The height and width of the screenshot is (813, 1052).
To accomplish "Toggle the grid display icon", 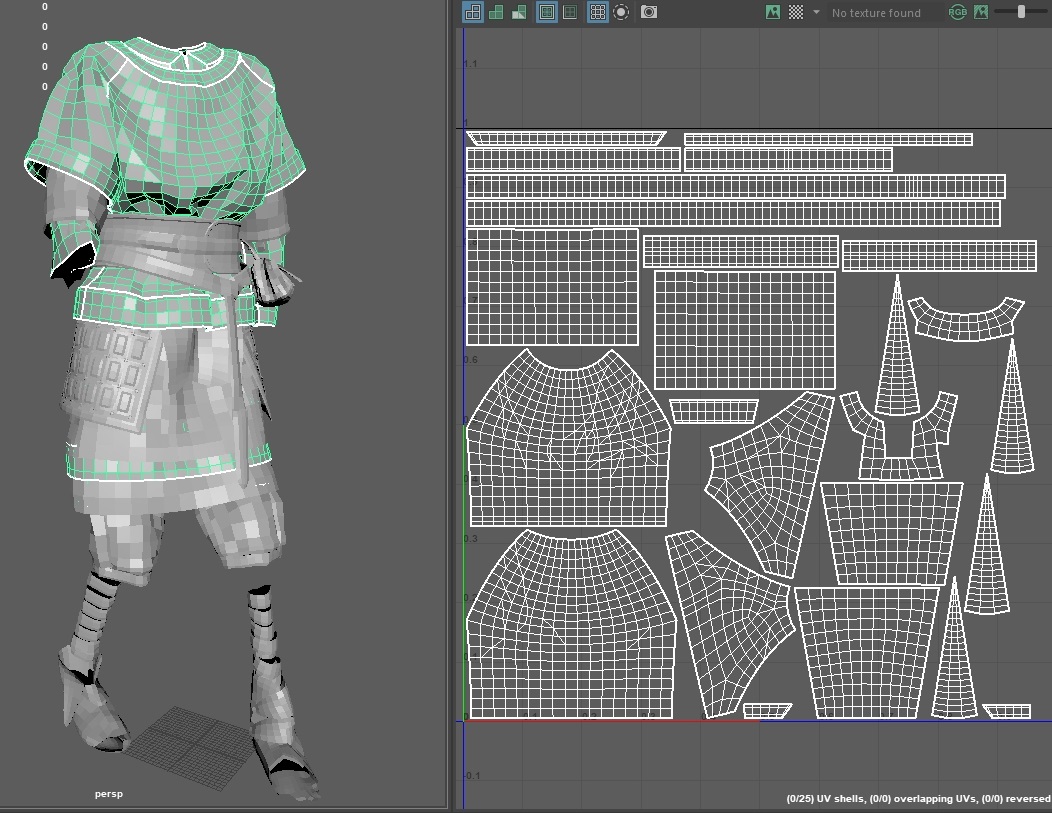I will (597, 12).
